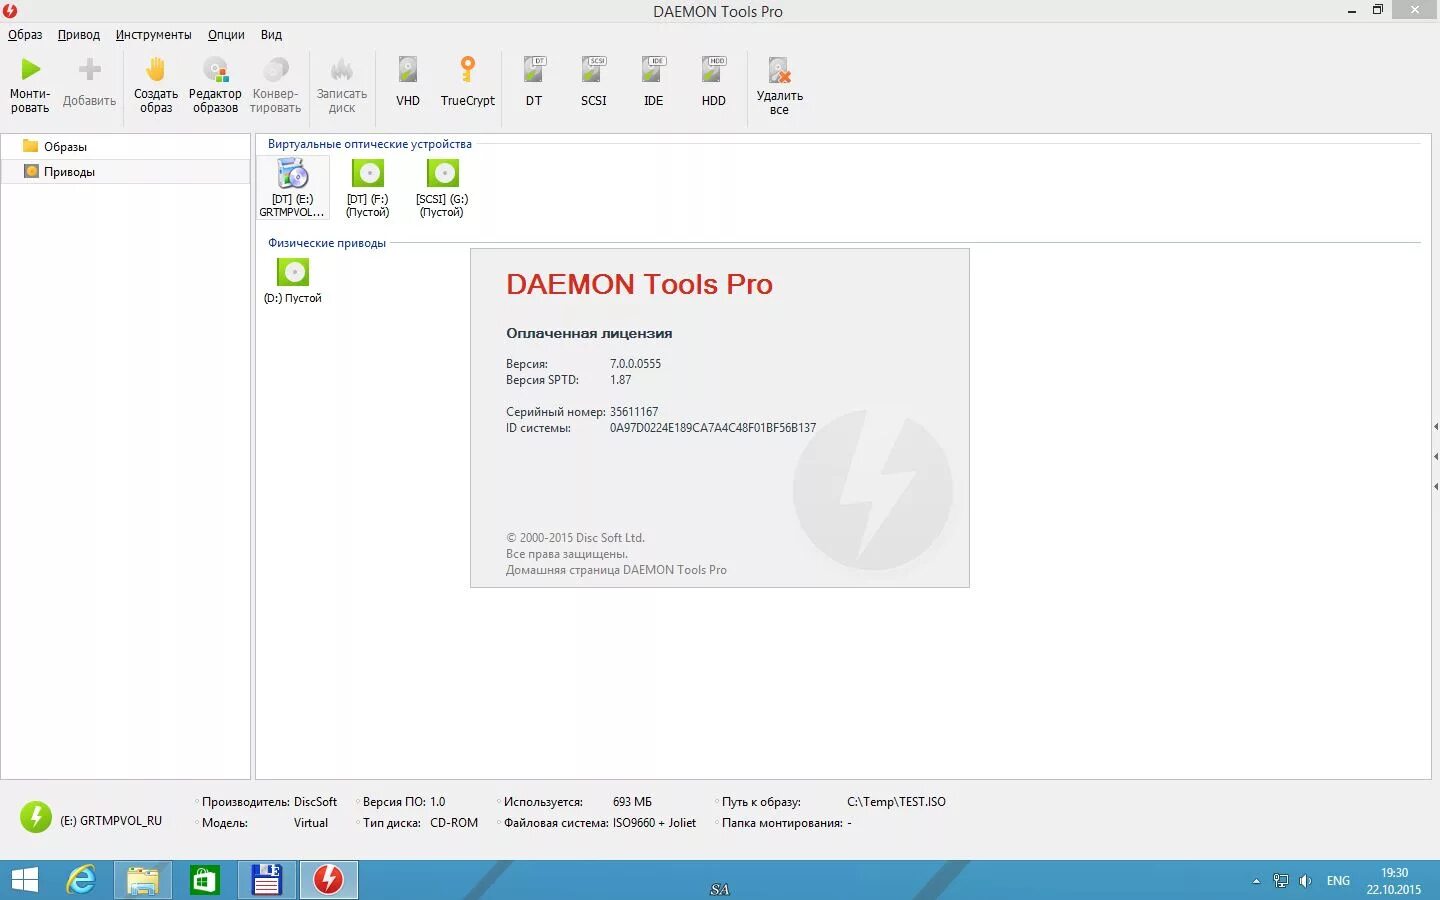Click the CD-ROM disc type value

click(x=454, y=823)
